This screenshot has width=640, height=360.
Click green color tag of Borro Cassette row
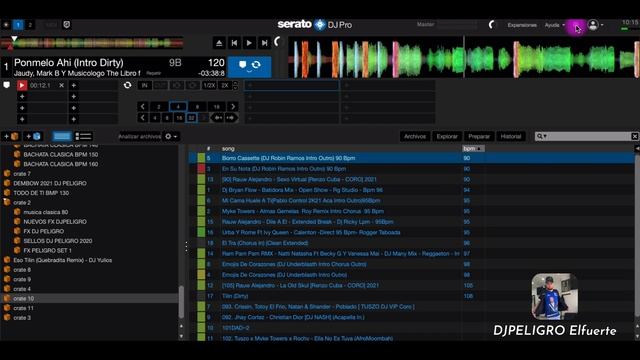(x=201, y=158)
